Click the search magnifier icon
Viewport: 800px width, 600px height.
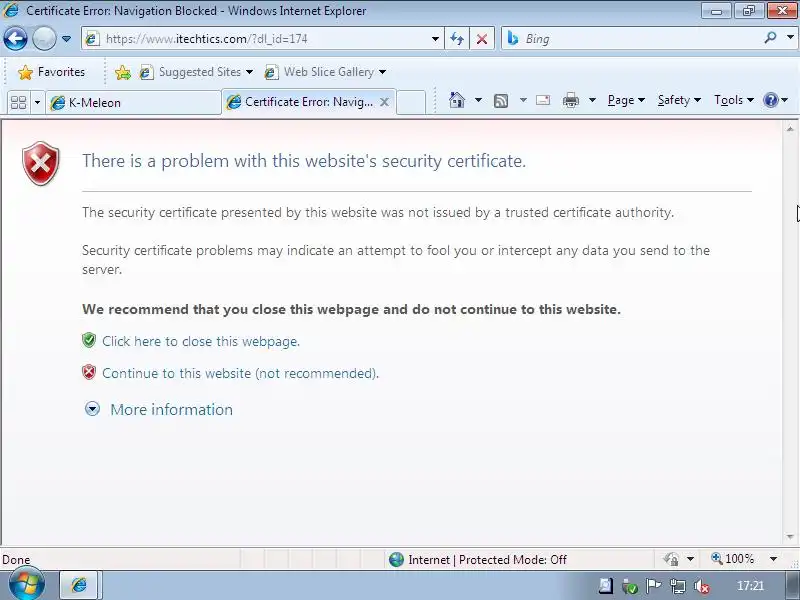[x=770, y=38]
